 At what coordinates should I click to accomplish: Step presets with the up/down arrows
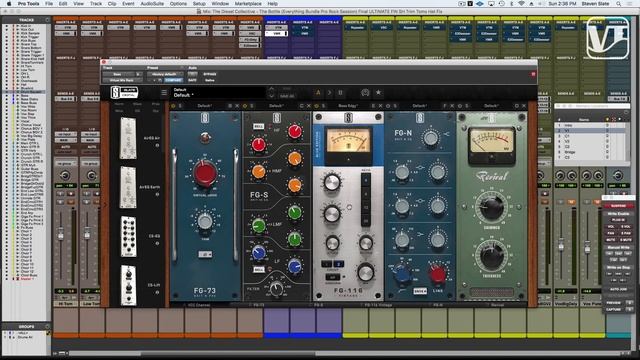pos(271,93)
